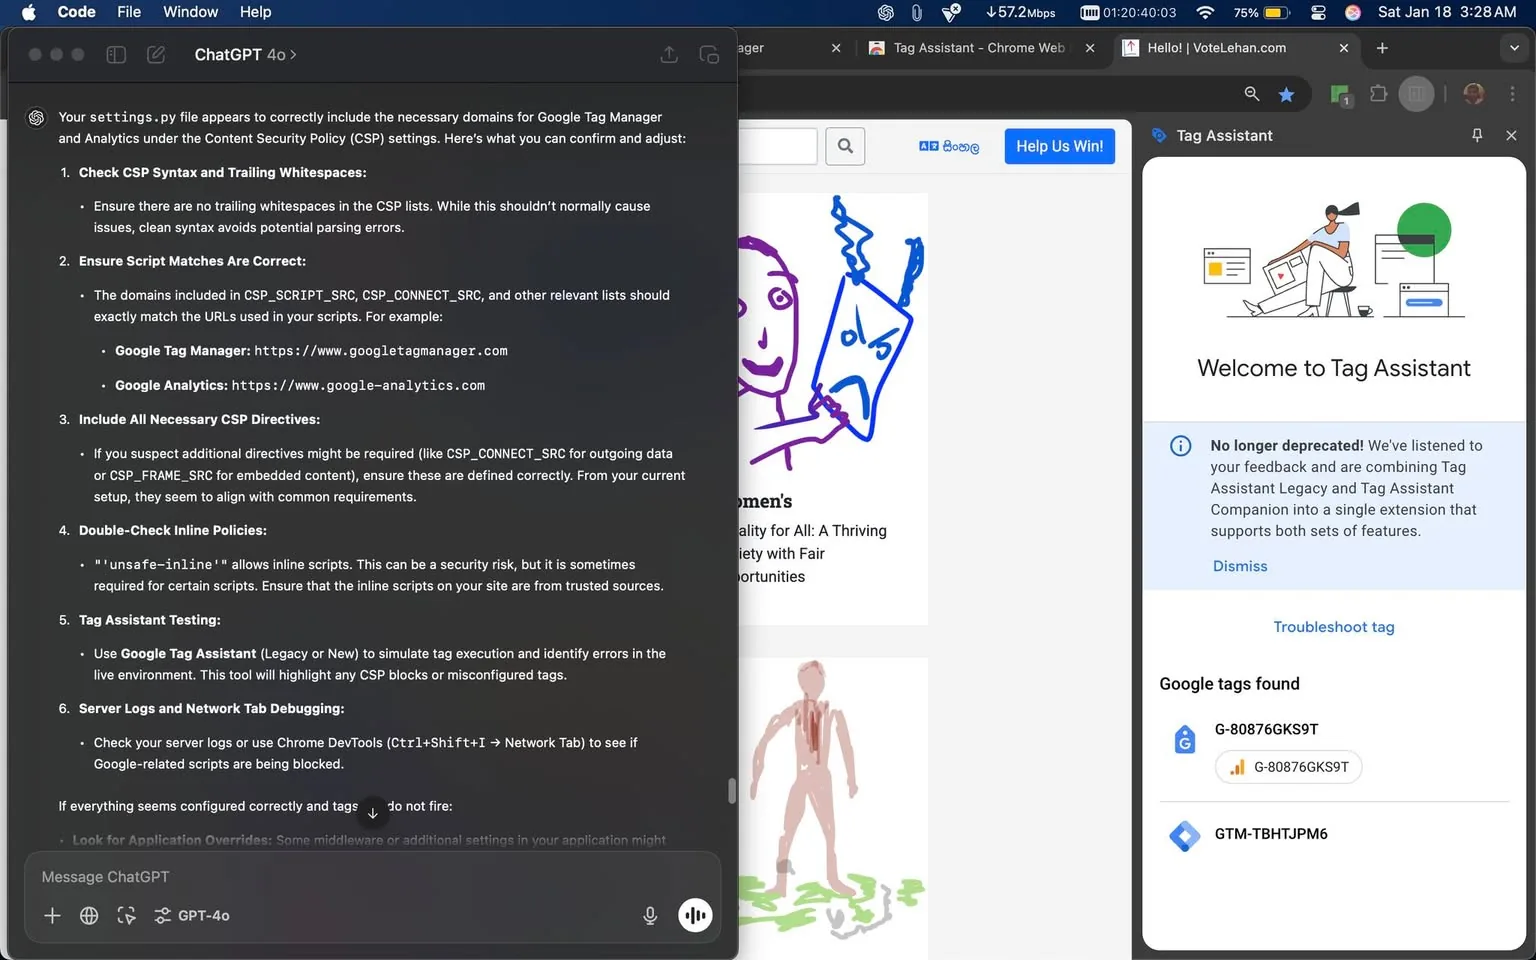Enable web search with the globe icon

89,915
